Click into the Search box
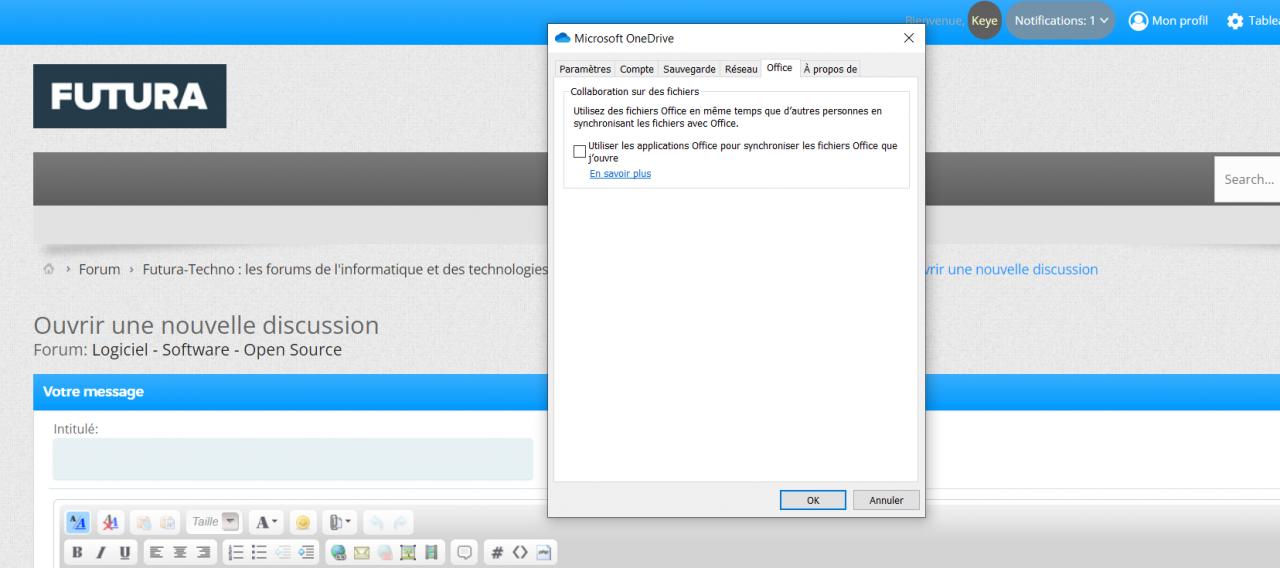Image resolution: width=1280 pixels, height=568 pixels. coord(1247,180)
